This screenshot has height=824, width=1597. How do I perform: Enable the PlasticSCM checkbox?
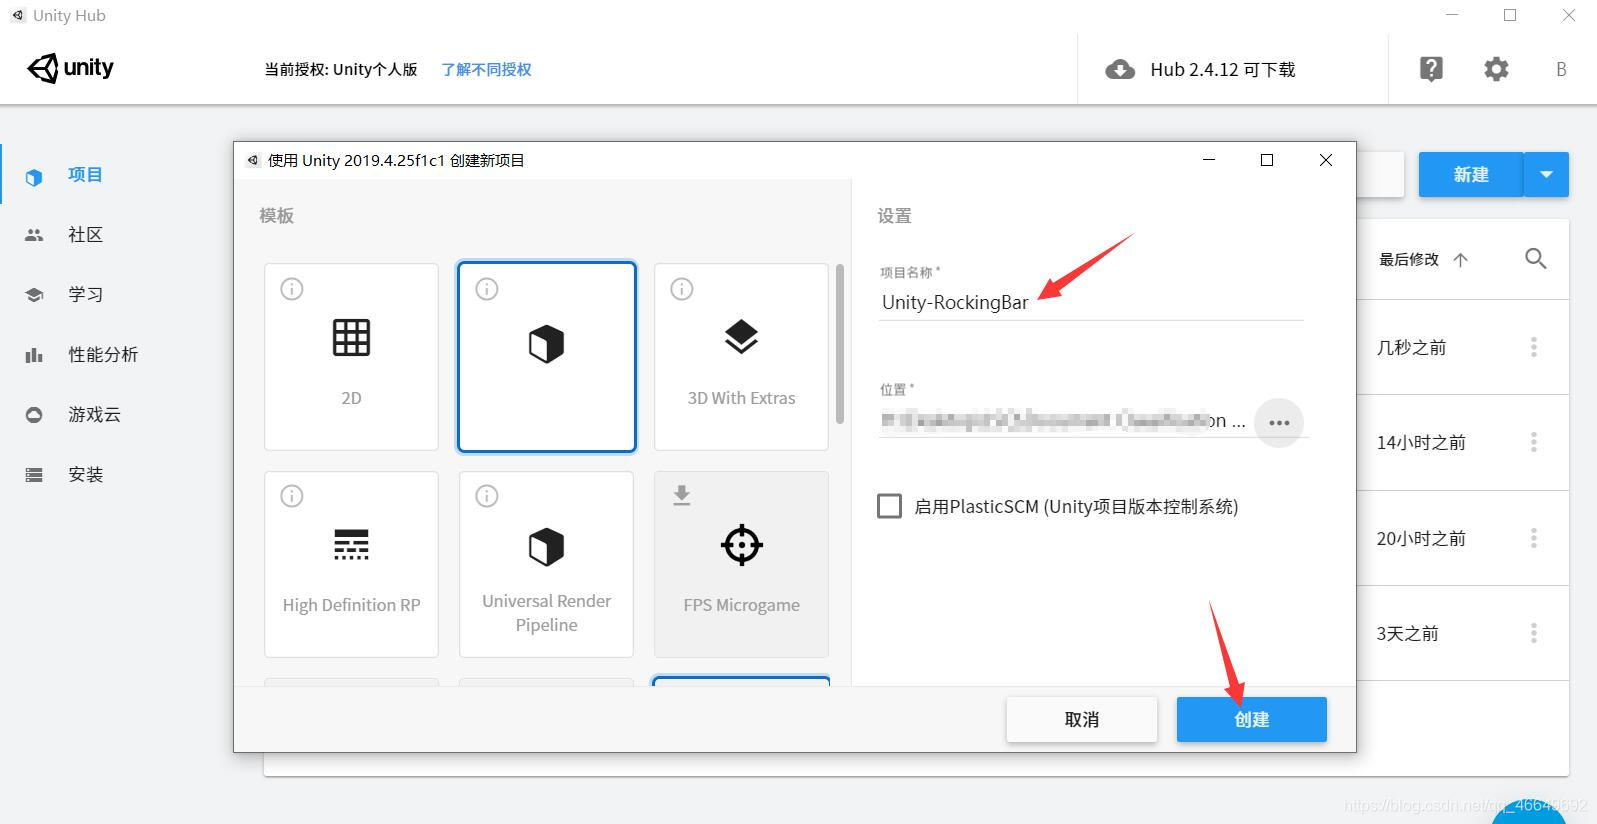889,506
